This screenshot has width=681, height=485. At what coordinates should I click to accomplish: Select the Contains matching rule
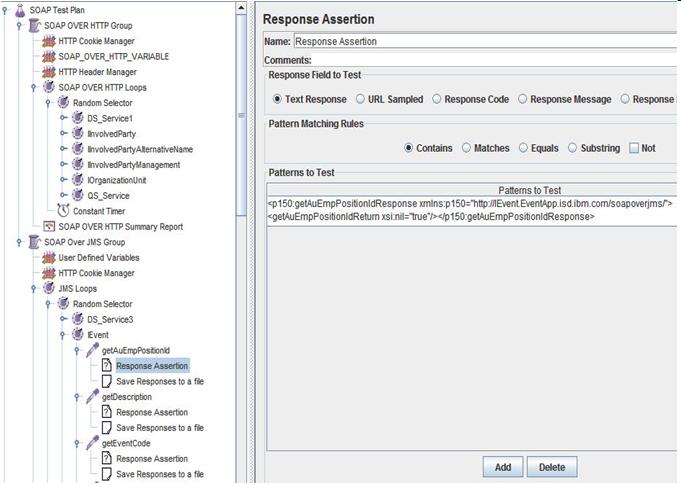pyautogui.click(x=408, y=148)
